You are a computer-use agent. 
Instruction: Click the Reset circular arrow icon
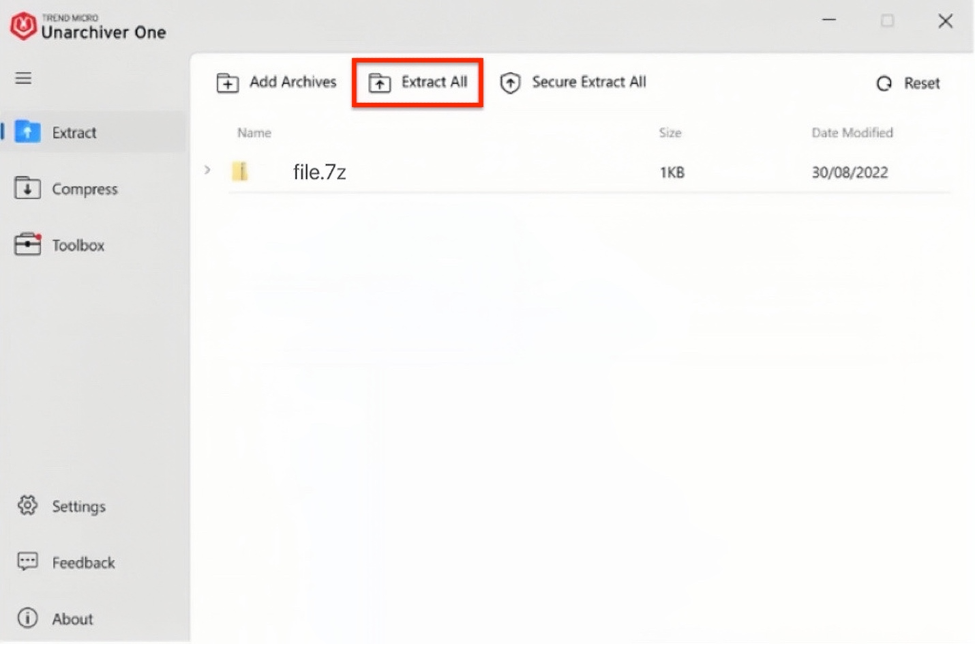tap(884, 84)
